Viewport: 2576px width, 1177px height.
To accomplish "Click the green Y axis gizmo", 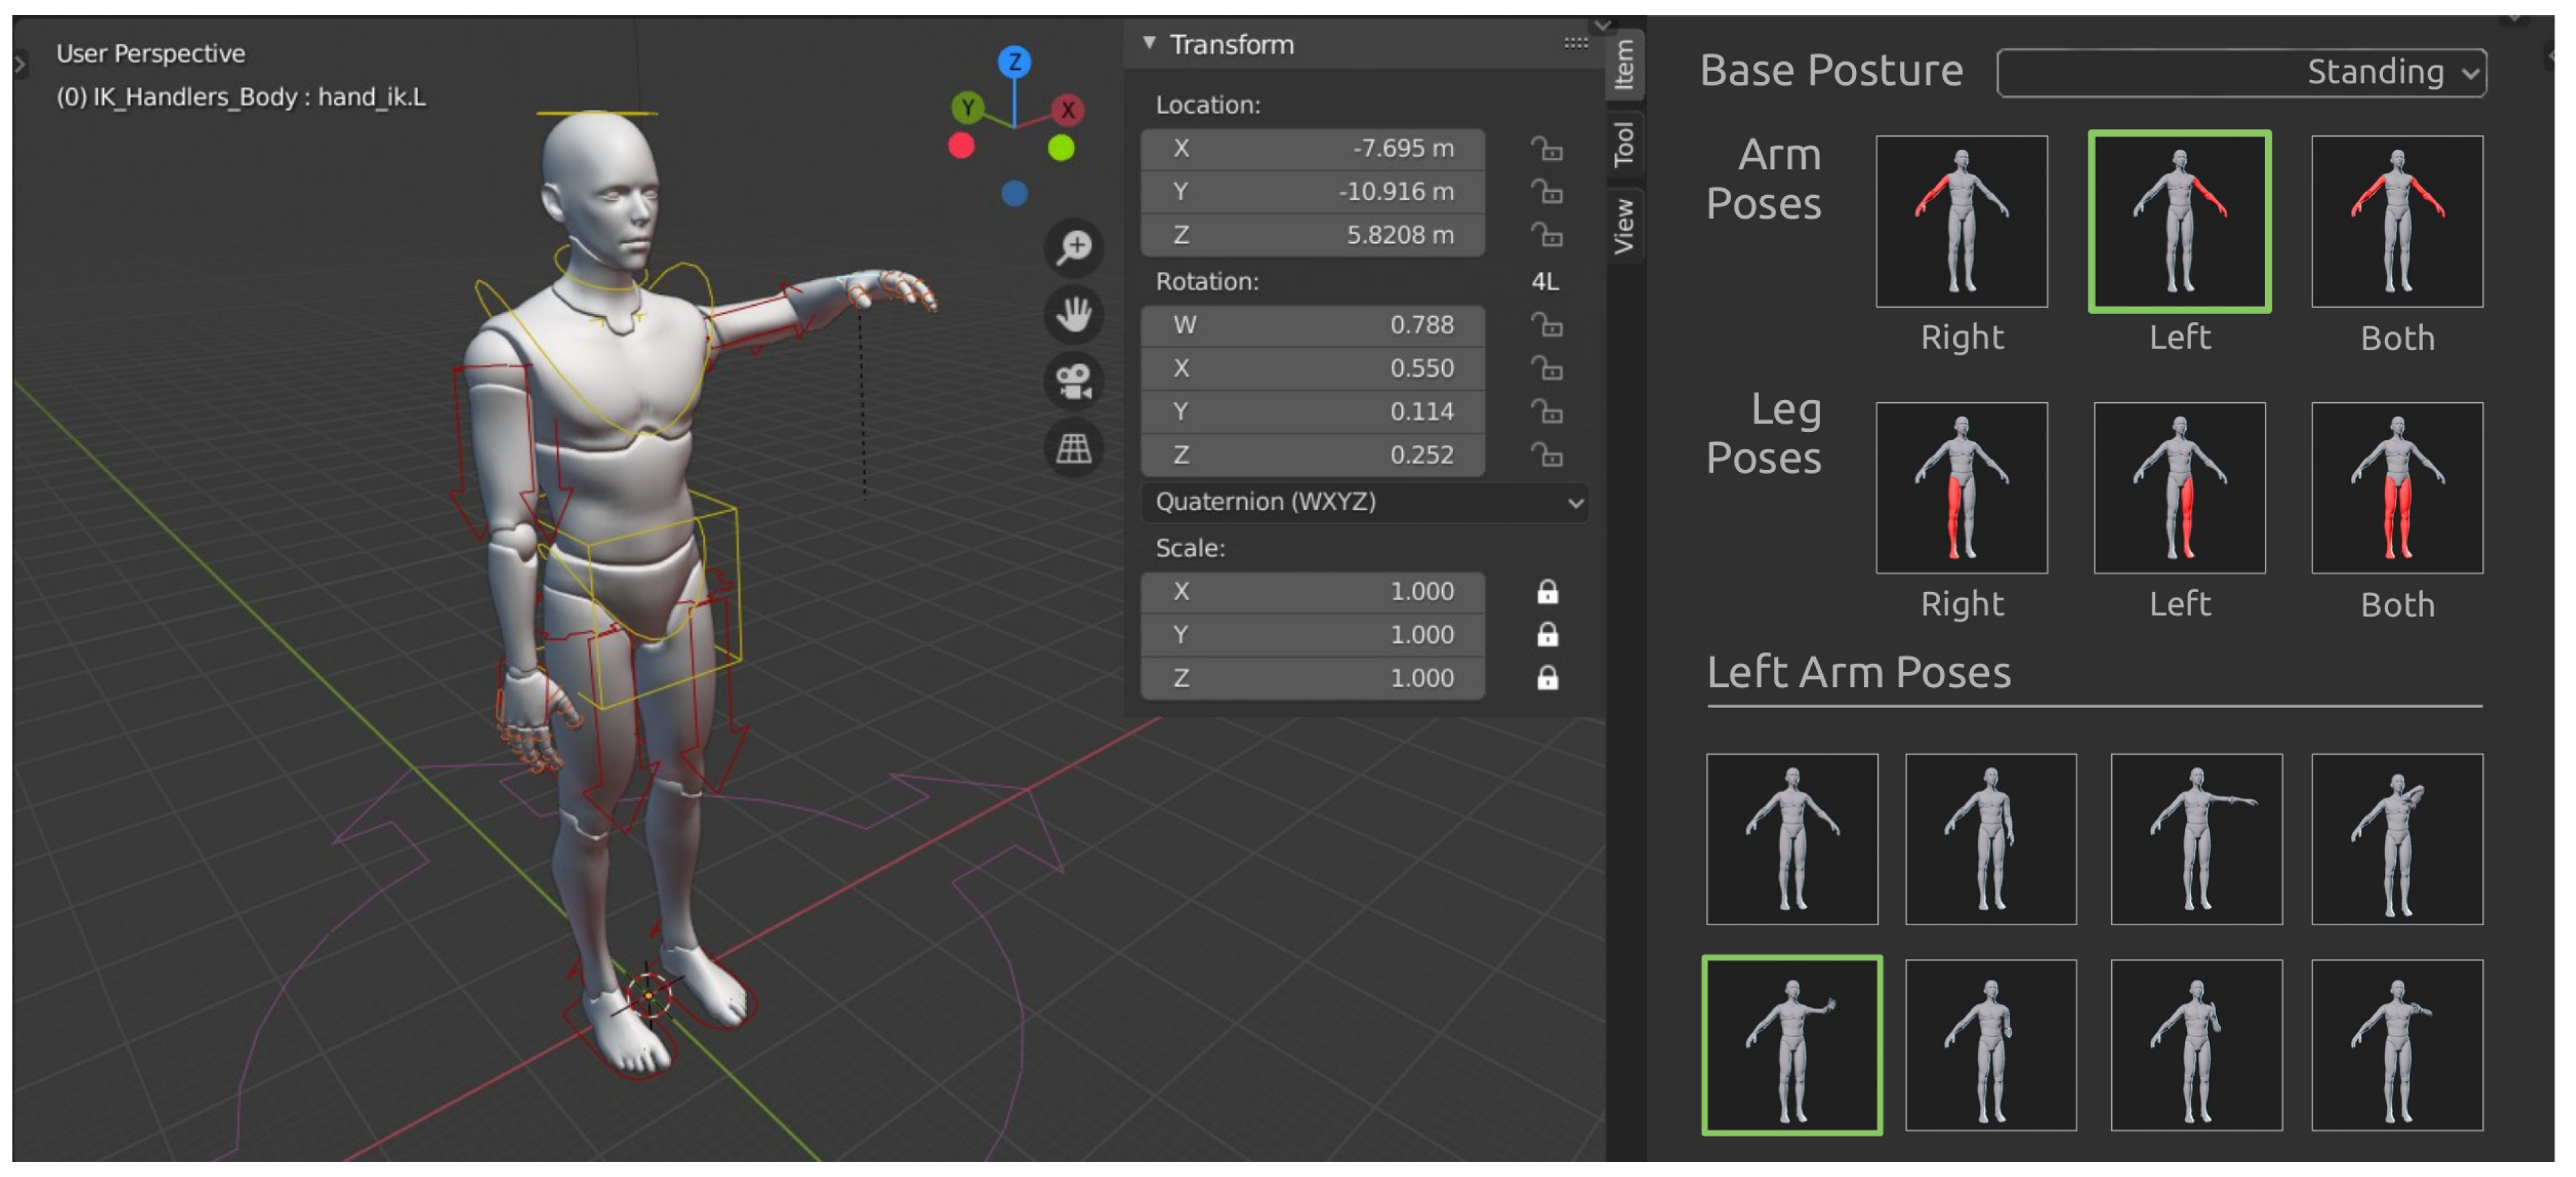I will pyautogui.click(x=967, y=107).
